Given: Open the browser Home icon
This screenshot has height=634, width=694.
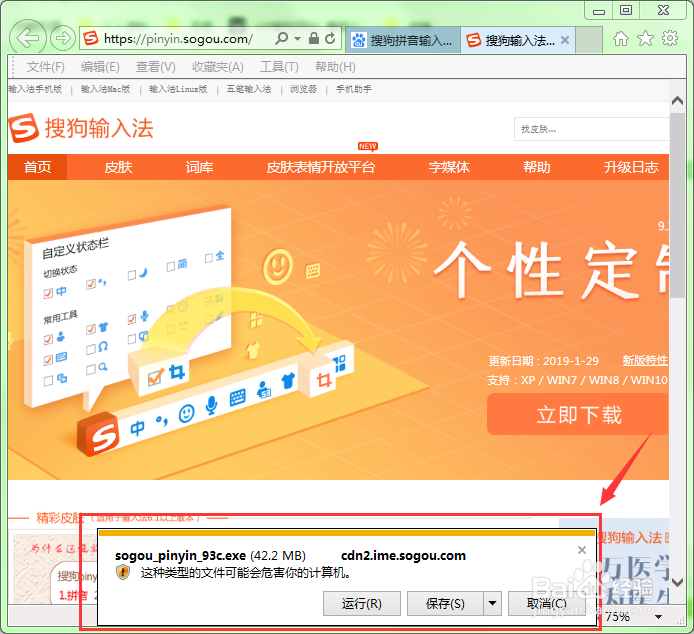Looking at the screenshot, I should pyautogui.click(x=621, y=39).
